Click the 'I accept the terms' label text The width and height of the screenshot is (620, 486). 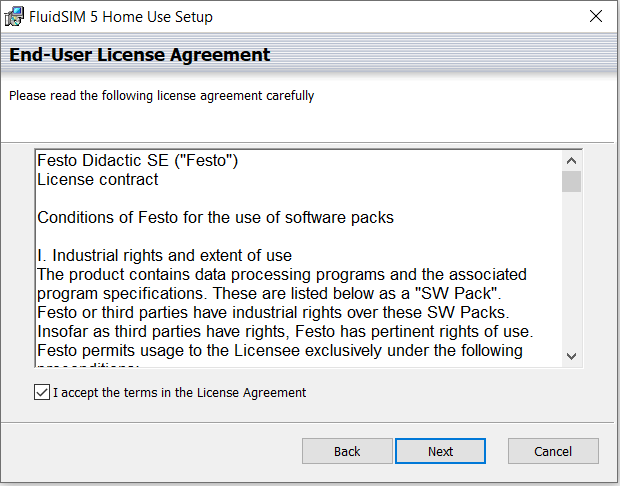179,393
